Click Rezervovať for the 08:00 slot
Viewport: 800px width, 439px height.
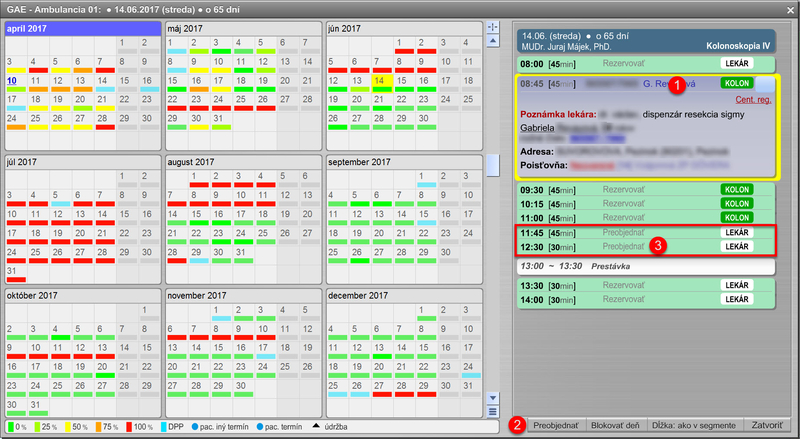click(625, 63)
